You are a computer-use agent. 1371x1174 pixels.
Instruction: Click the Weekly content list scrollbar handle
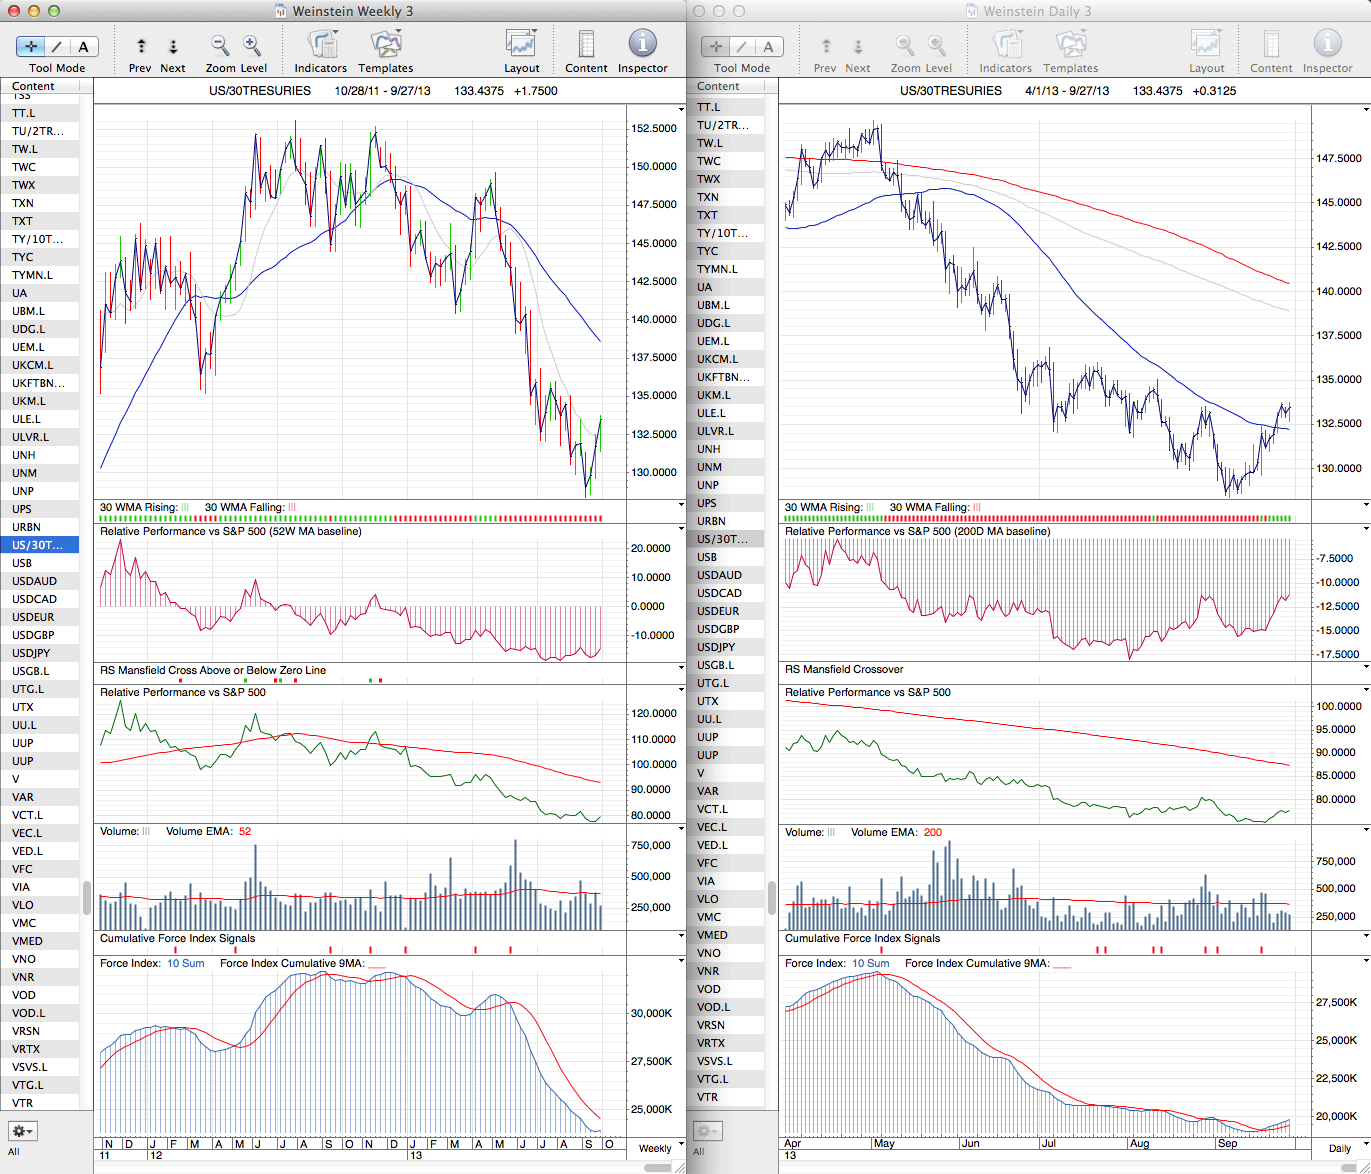click(86, 897)
